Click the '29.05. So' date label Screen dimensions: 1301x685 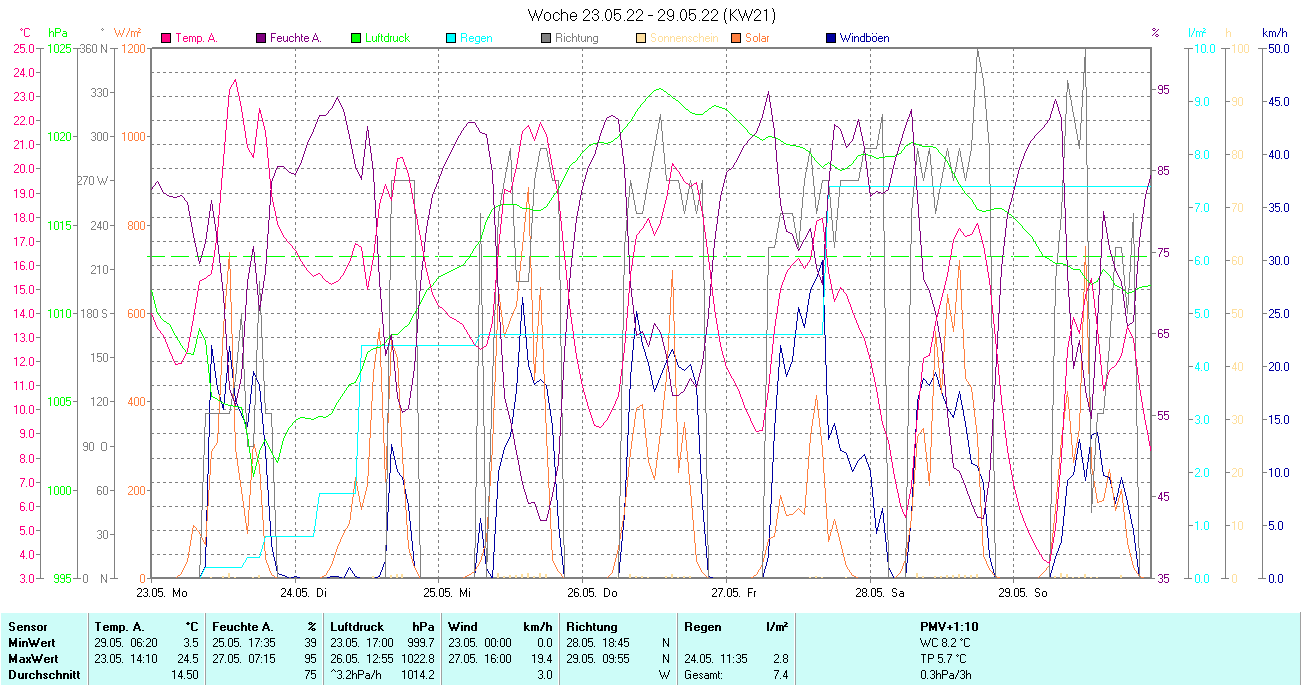point(1022,592)
